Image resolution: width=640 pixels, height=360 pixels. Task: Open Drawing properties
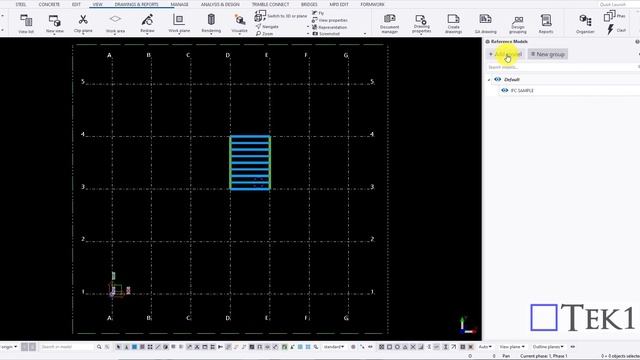[421, 24]
